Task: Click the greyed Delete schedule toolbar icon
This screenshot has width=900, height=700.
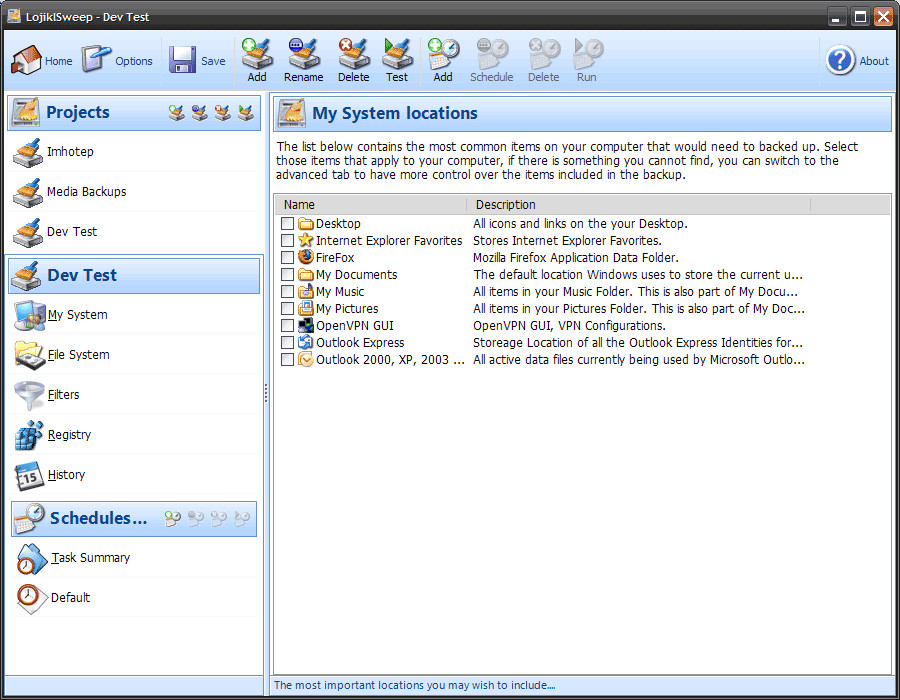Action: pyautogui.click(x=544, y=60)
